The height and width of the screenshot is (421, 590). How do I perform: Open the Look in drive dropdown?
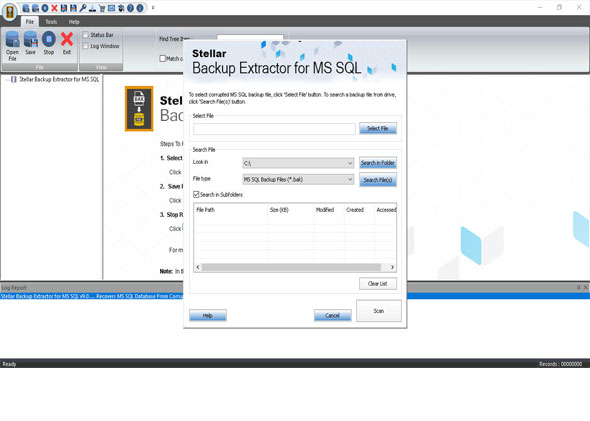coord(298,163)
